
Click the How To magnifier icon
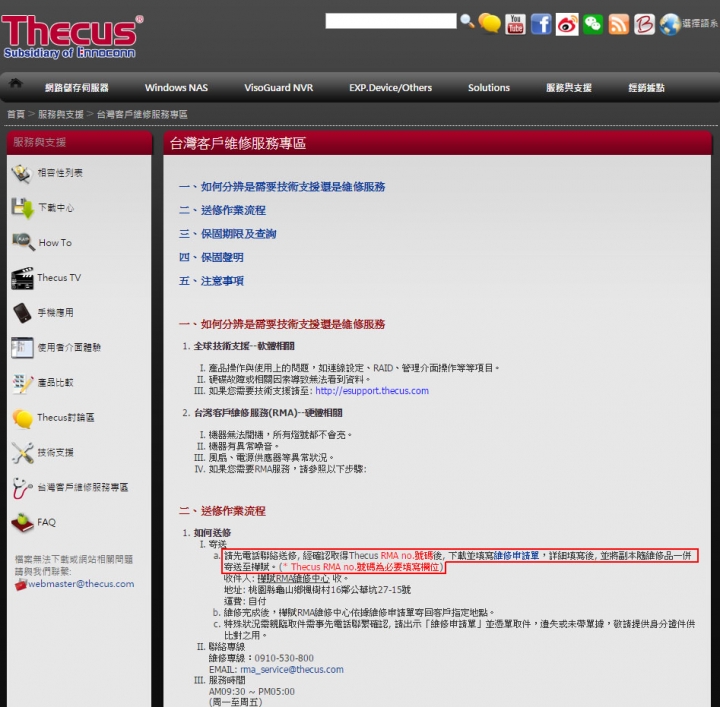[x=23, y=242]
